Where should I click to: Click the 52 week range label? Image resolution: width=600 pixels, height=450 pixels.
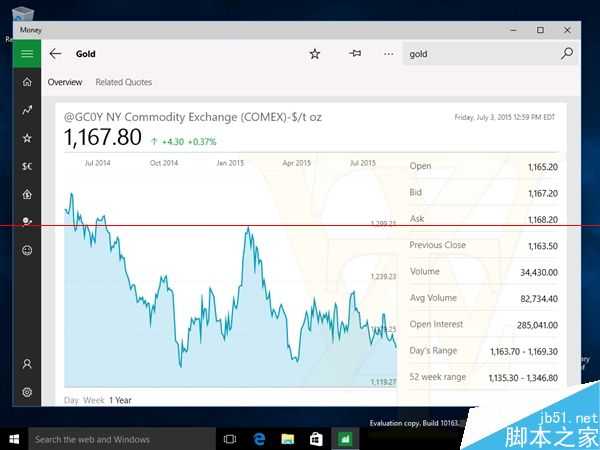(437, 377)
